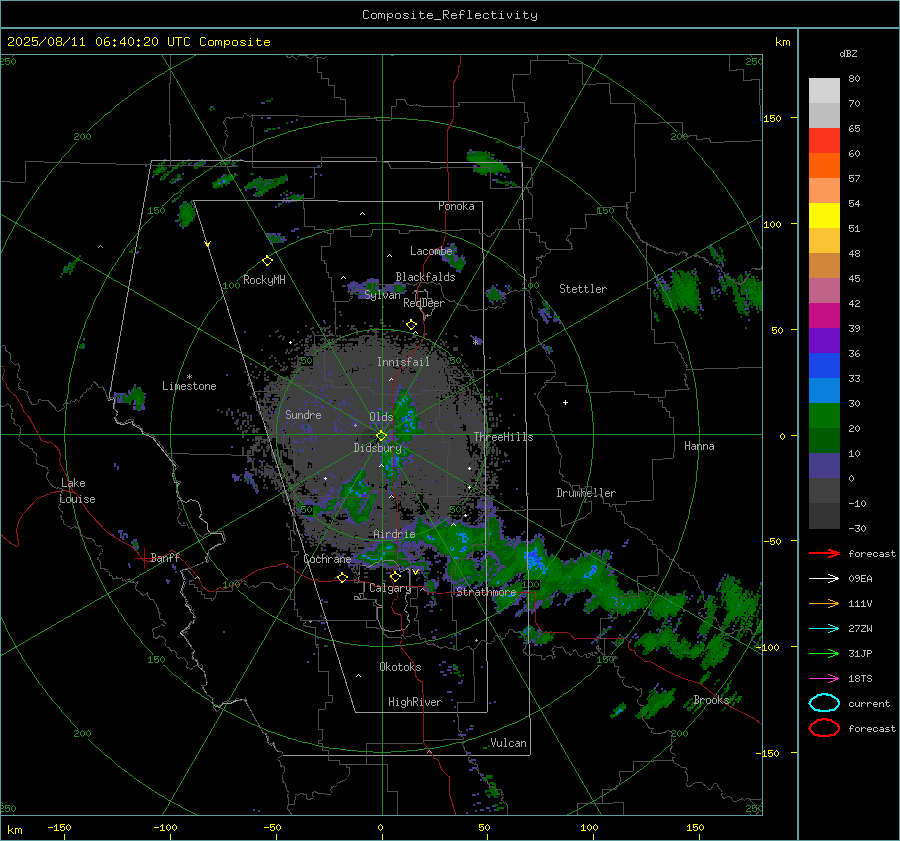The width and height of the screenshot is (900, 841).
Task: Select the Vulcan label
Action: pyautogui.click(x=508, y=743)
